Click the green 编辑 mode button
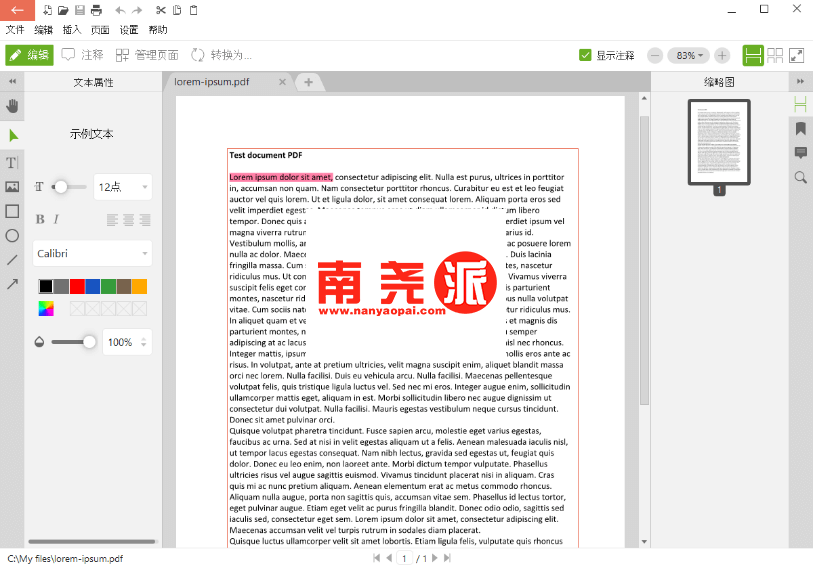 coord(30,55)
